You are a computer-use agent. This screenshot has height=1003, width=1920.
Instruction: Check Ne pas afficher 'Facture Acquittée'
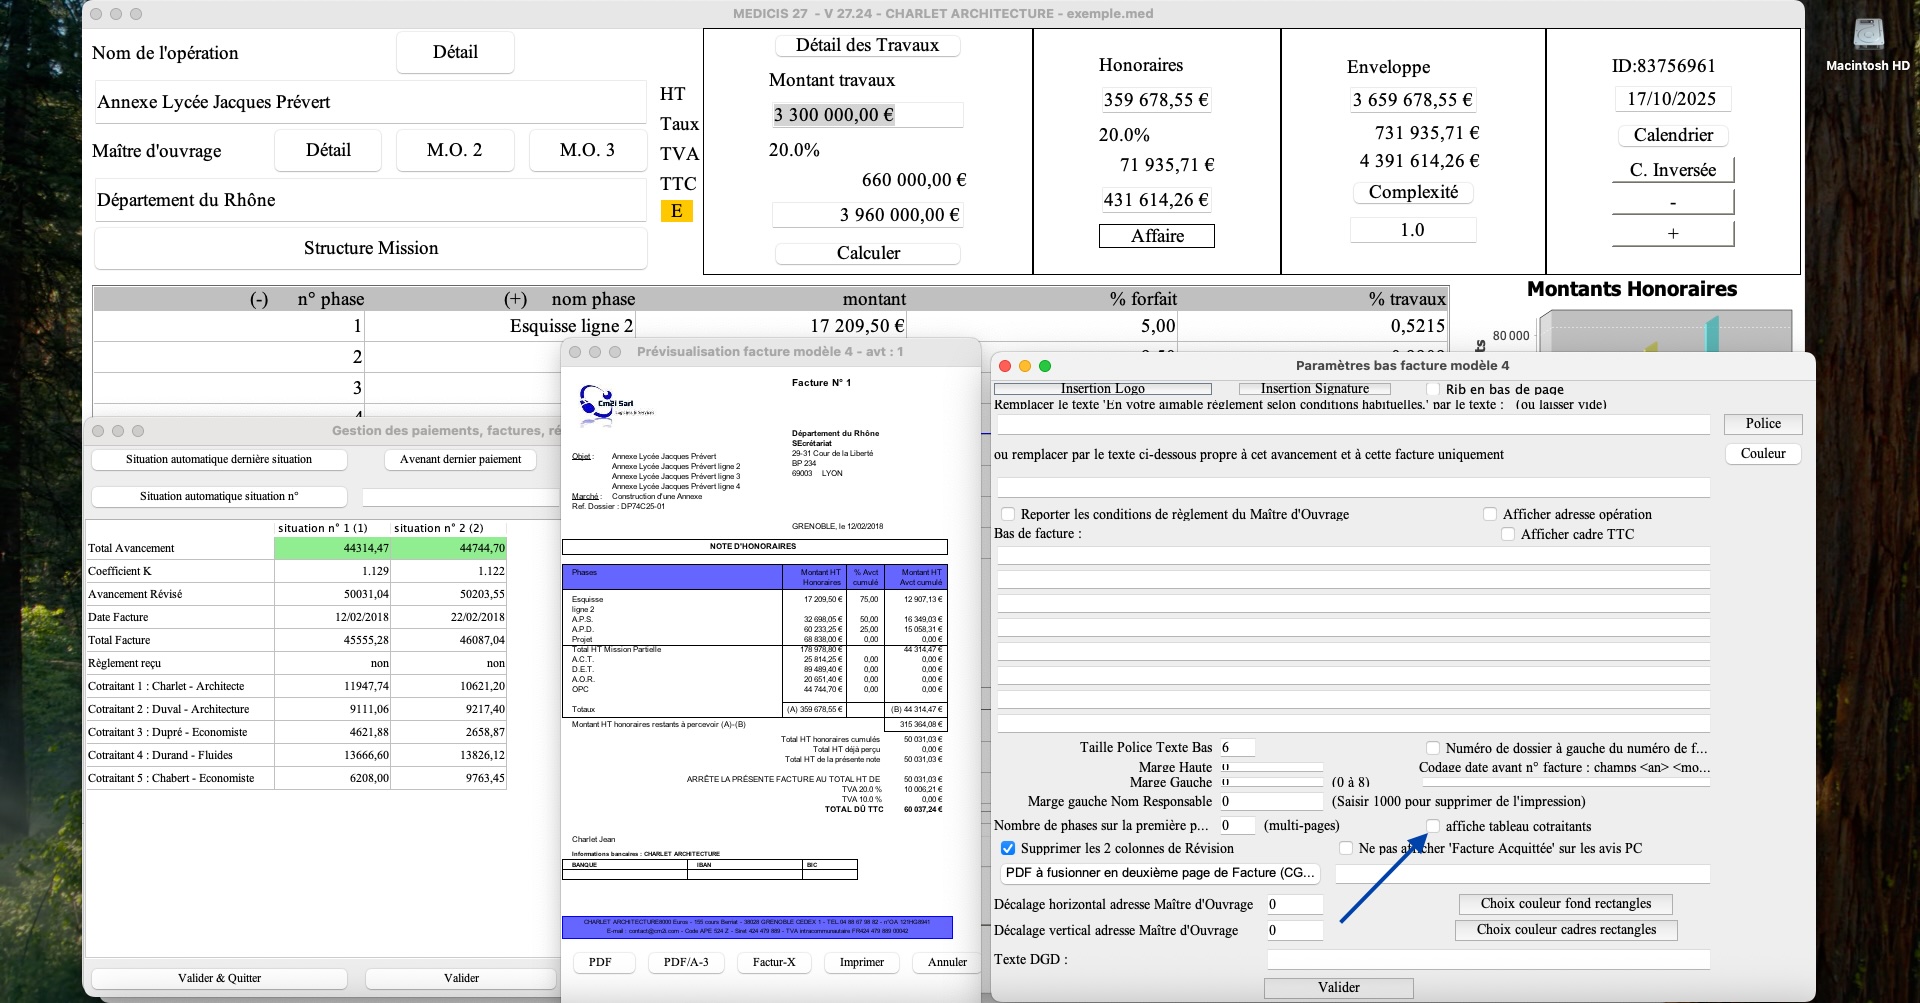coord(1346,848)
